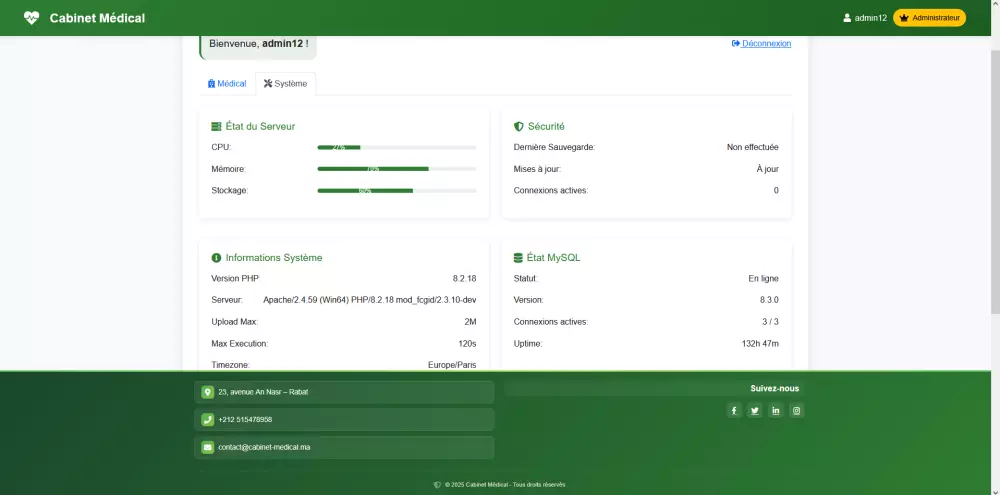Viewport: 1000px width, 495px height.
Task: Click the CPU usage progress bar
Action: pyautogui.click(x=397, y=147)
